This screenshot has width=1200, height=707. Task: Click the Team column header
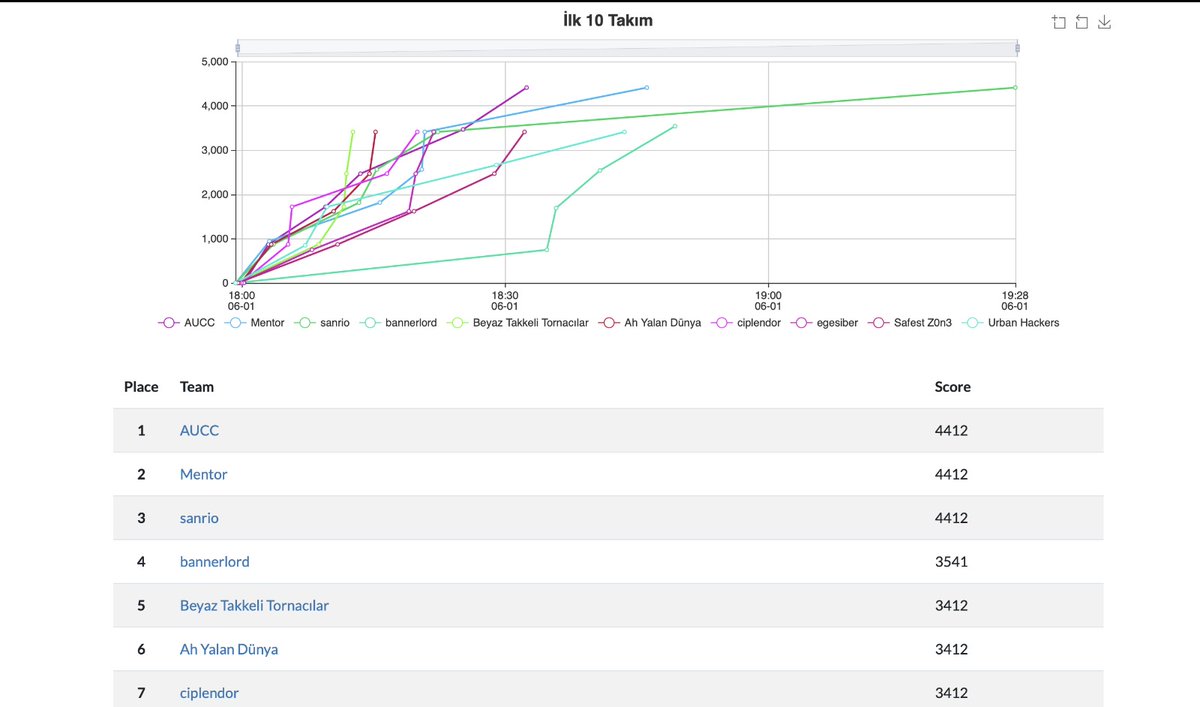pos(197,386)
